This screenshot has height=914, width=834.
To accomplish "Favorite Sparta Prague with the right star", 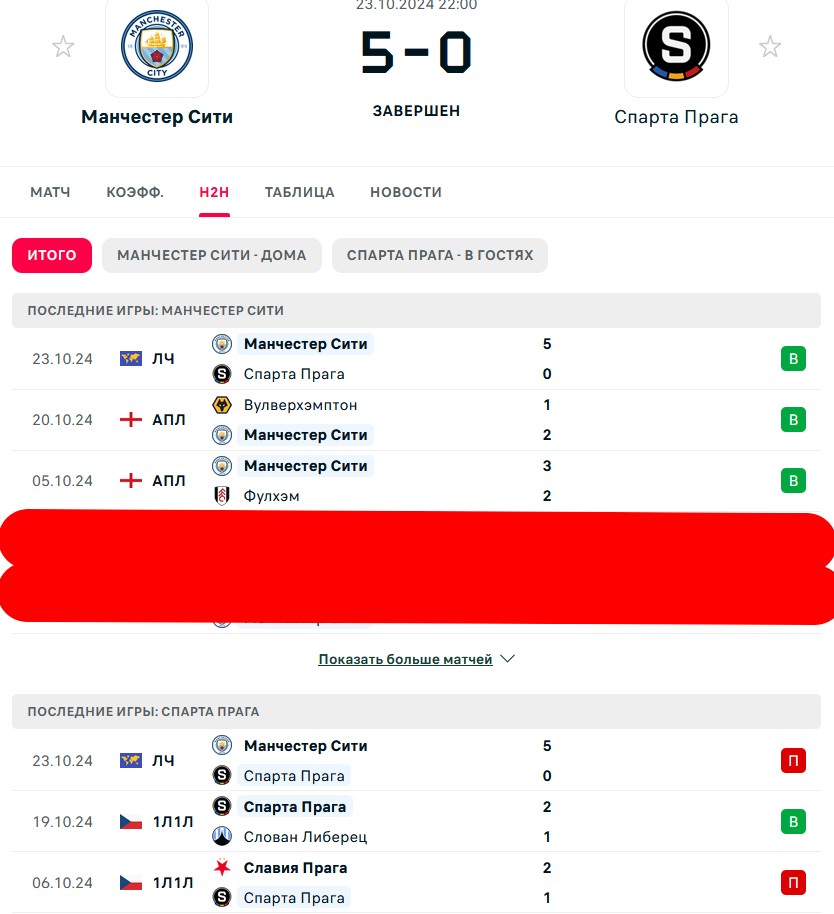I will 770,47.
